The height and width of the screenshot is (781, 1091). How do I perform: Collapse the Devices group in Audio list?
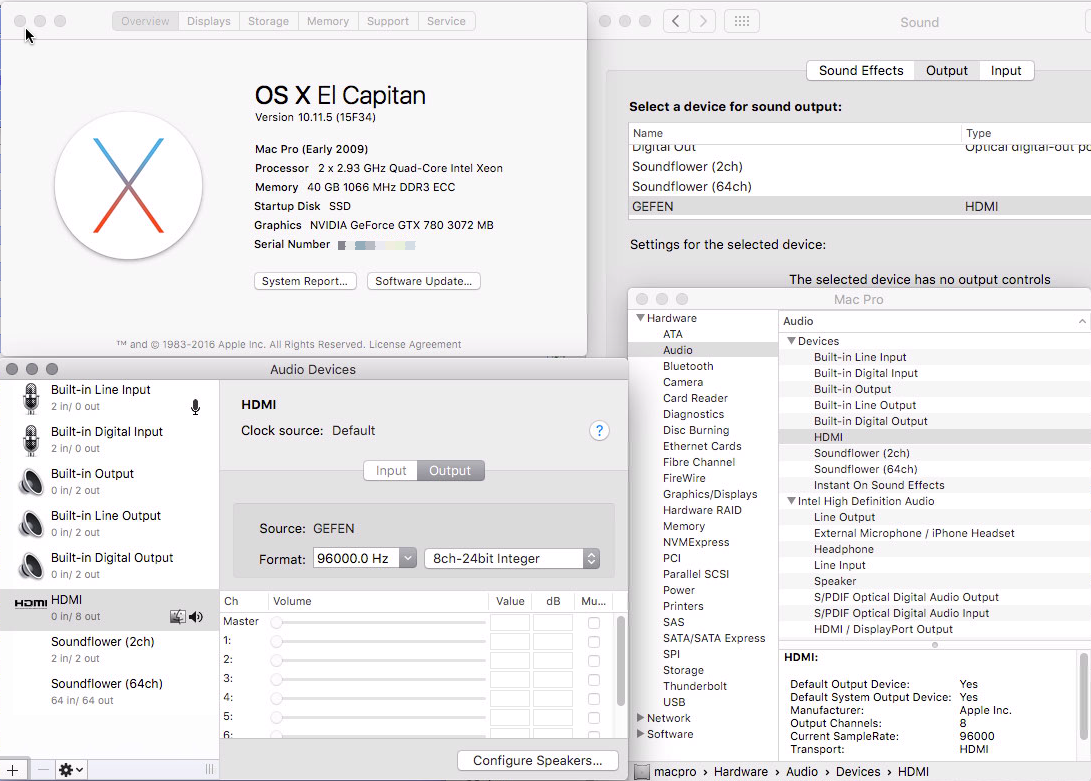pos(791,341)
